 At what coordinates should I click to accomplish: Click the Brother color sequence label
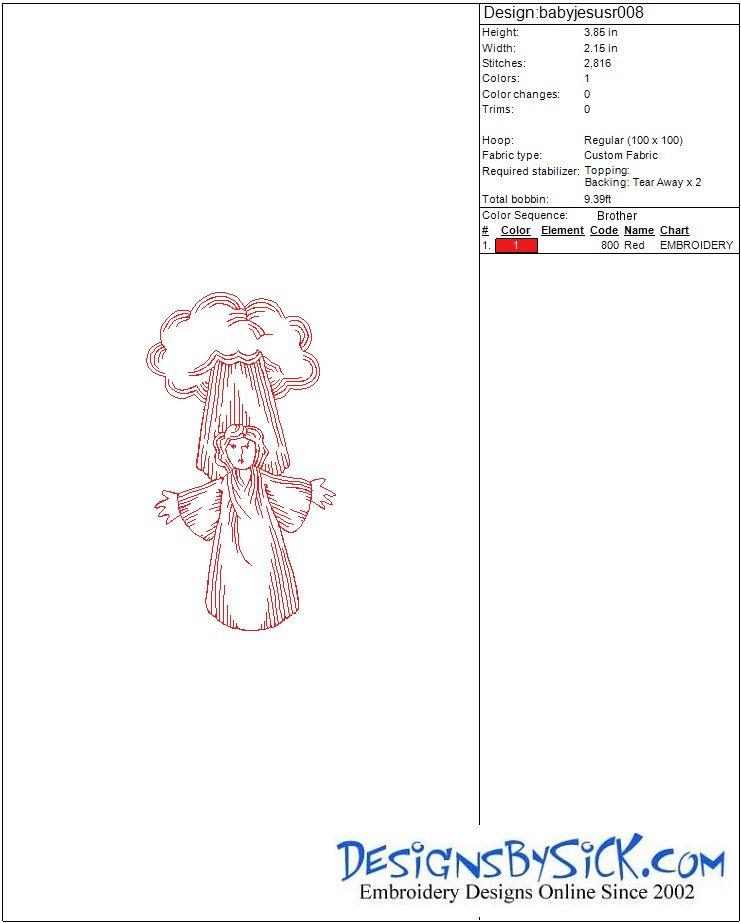[x=617, y=216]
